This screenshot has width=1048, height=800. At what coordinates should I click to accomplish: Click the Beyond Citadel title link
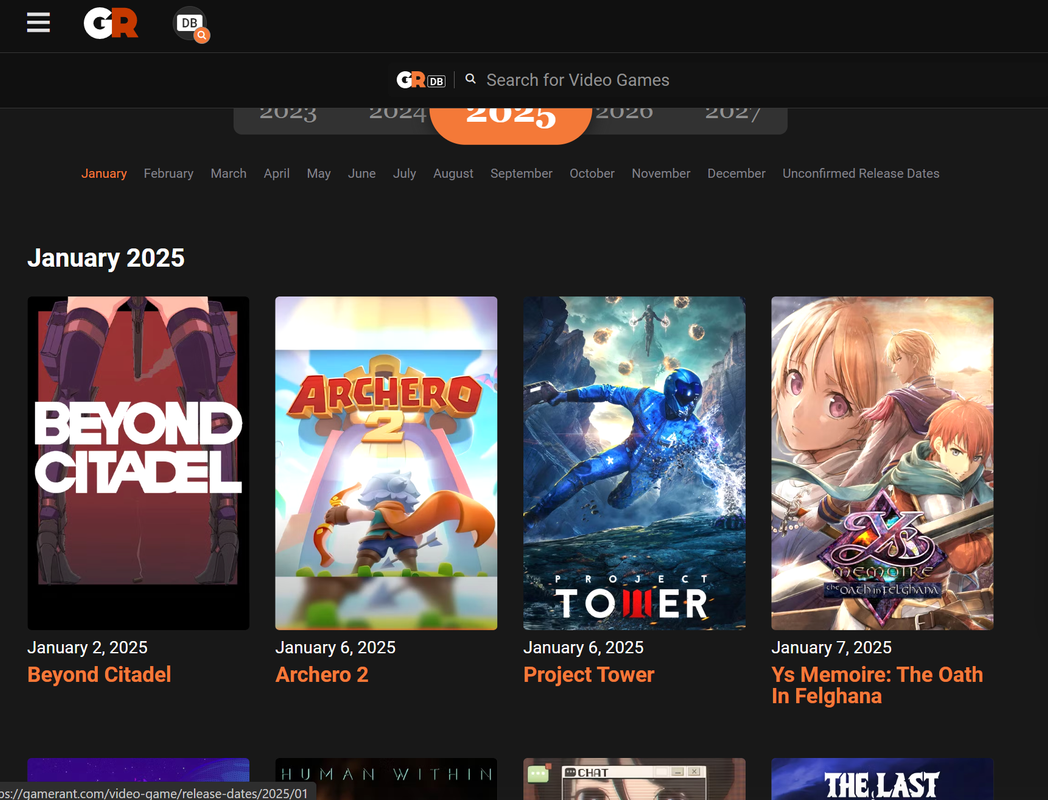100,675
